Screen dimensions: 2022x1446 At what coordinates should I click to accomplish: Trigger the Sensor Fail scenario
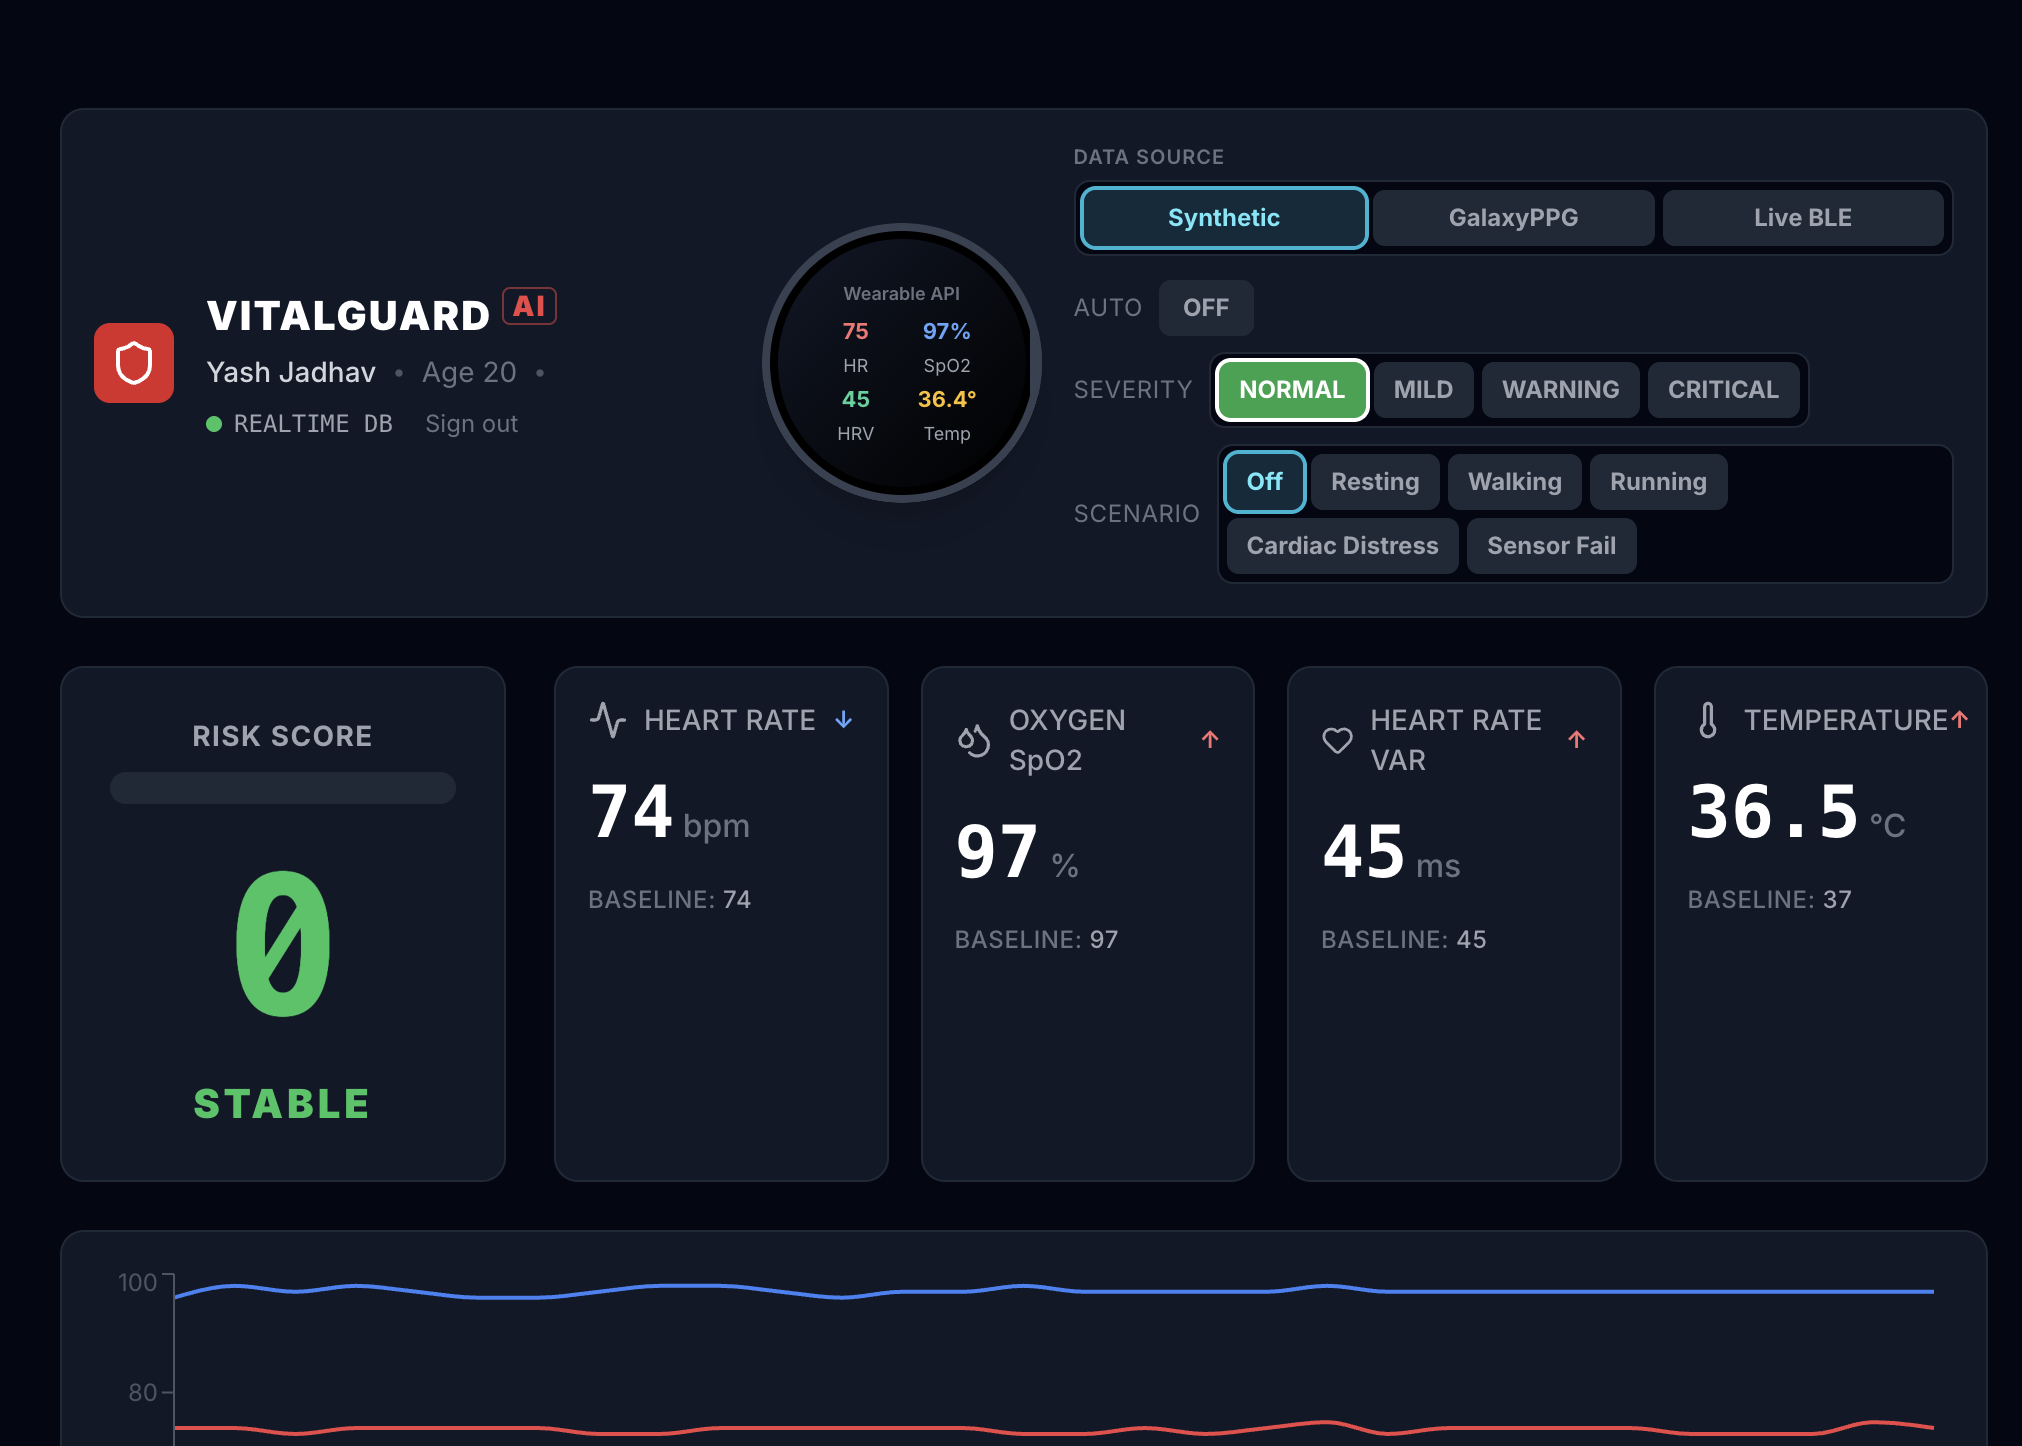(1550, 546)
